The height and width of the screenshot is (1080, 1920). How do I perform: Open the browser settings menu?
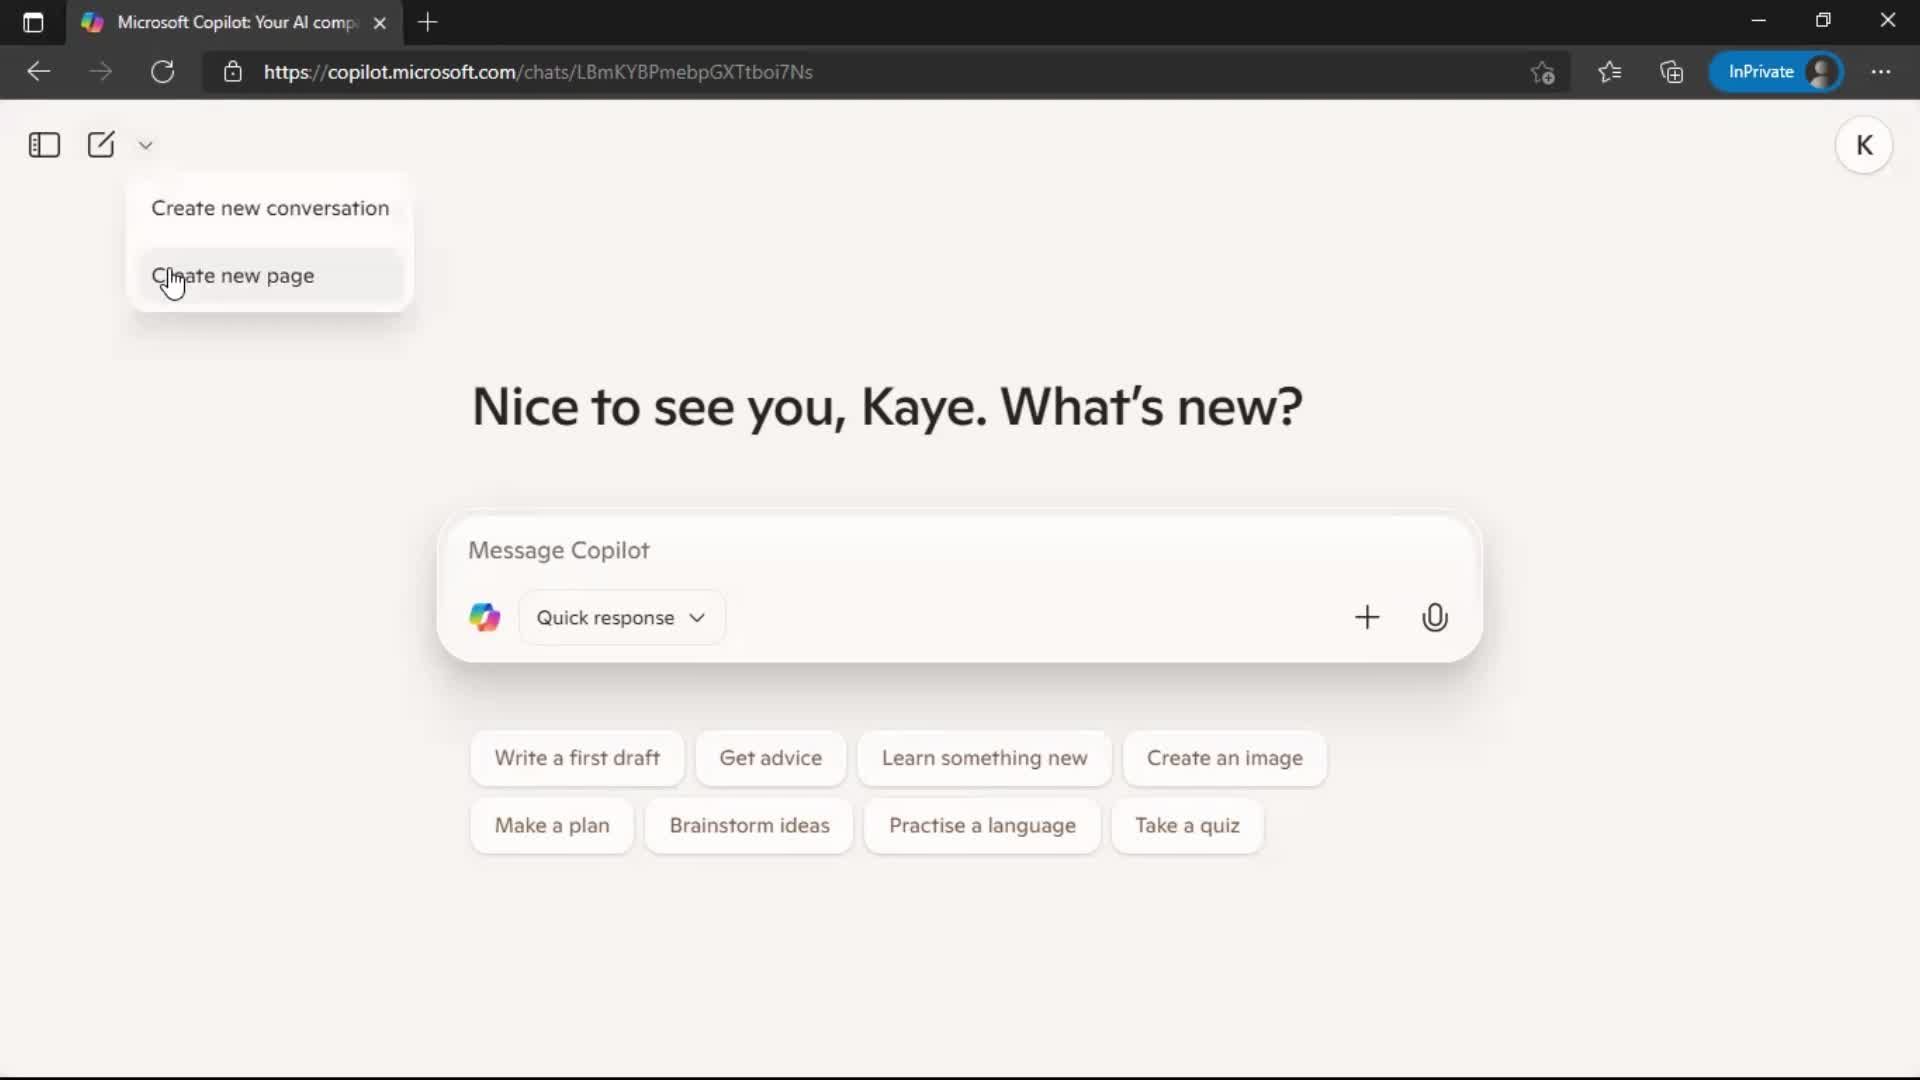coord(1882,71)
